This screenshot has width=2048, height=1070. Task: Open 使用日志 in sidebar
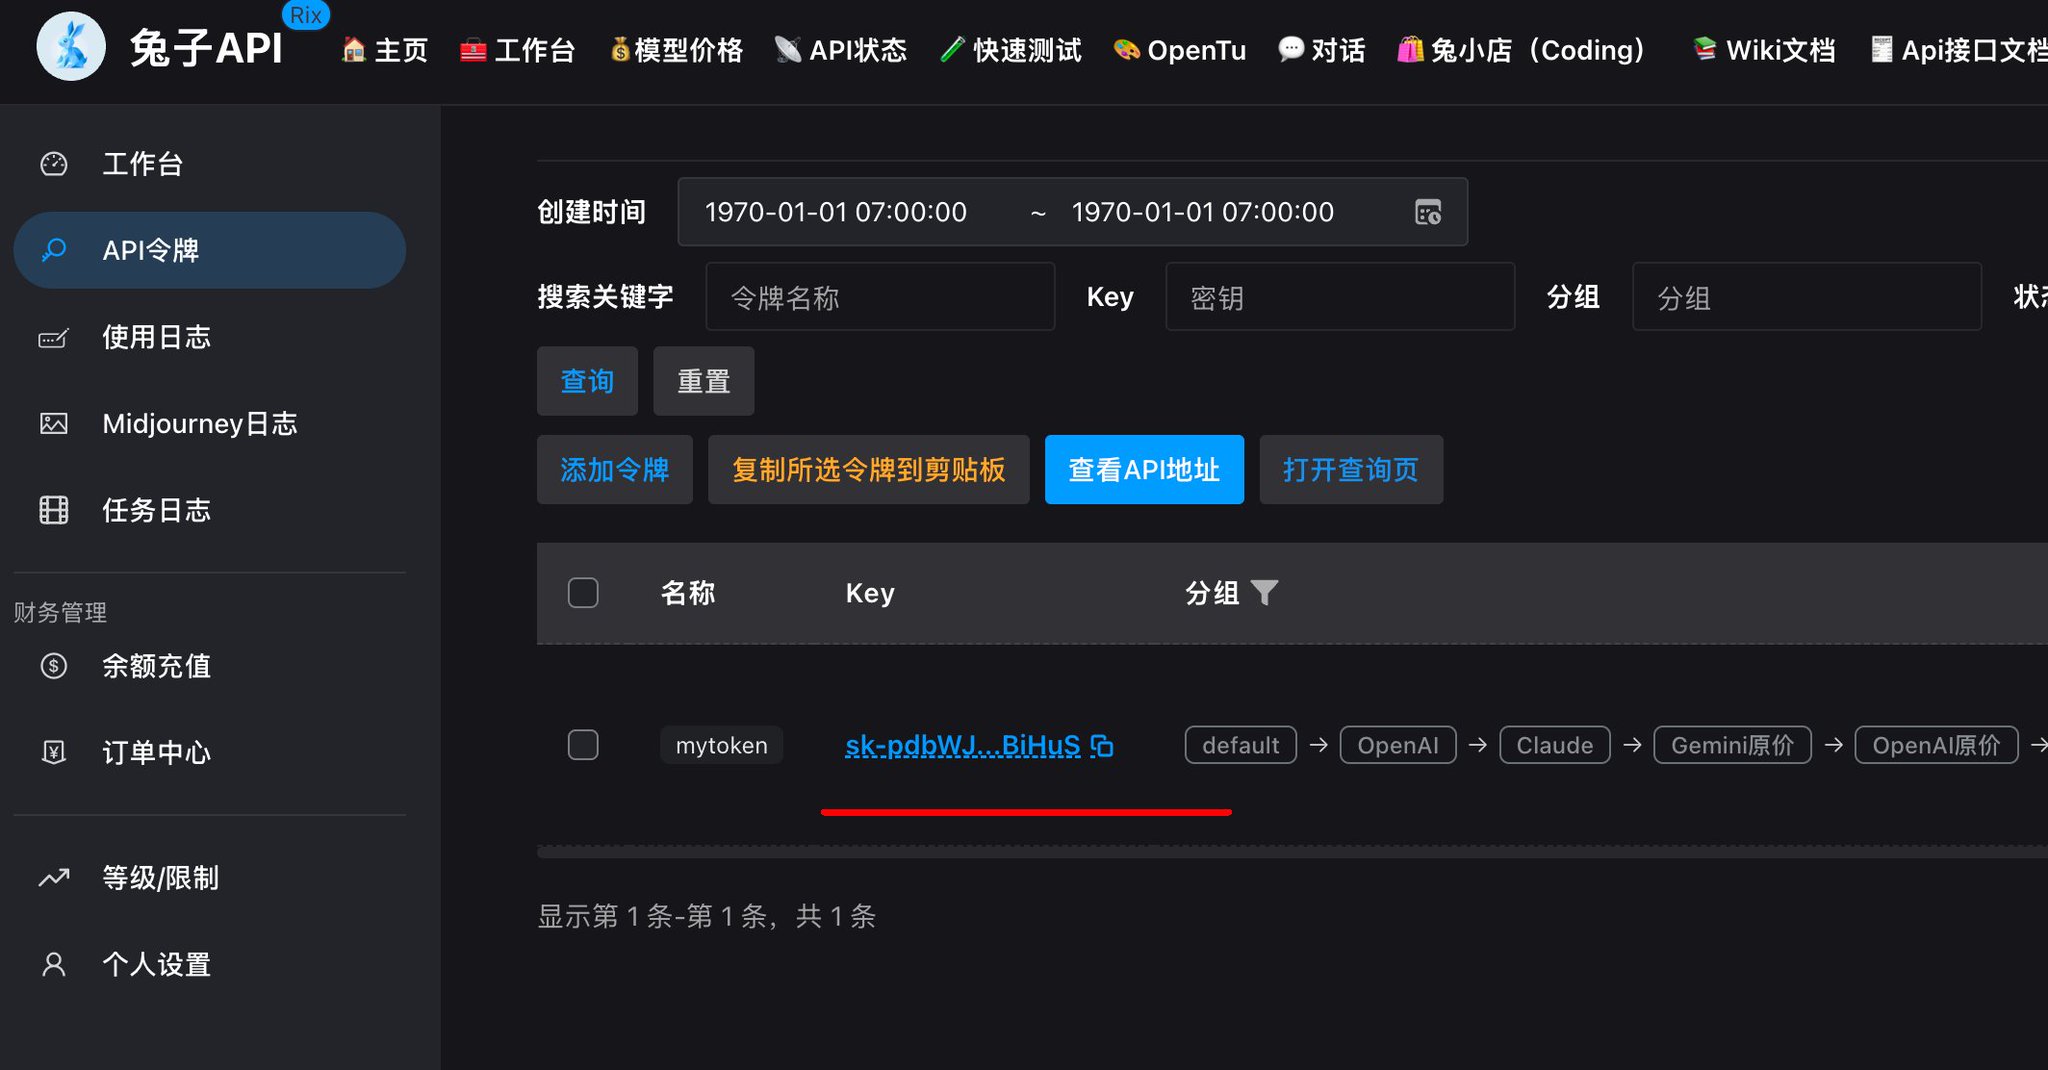pos(210,337)
